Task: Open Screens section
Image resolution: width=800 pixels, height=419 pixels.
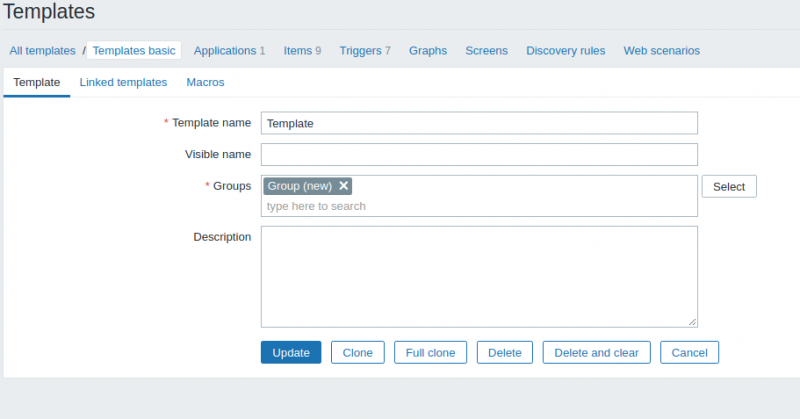Action: tap(486, 51)
